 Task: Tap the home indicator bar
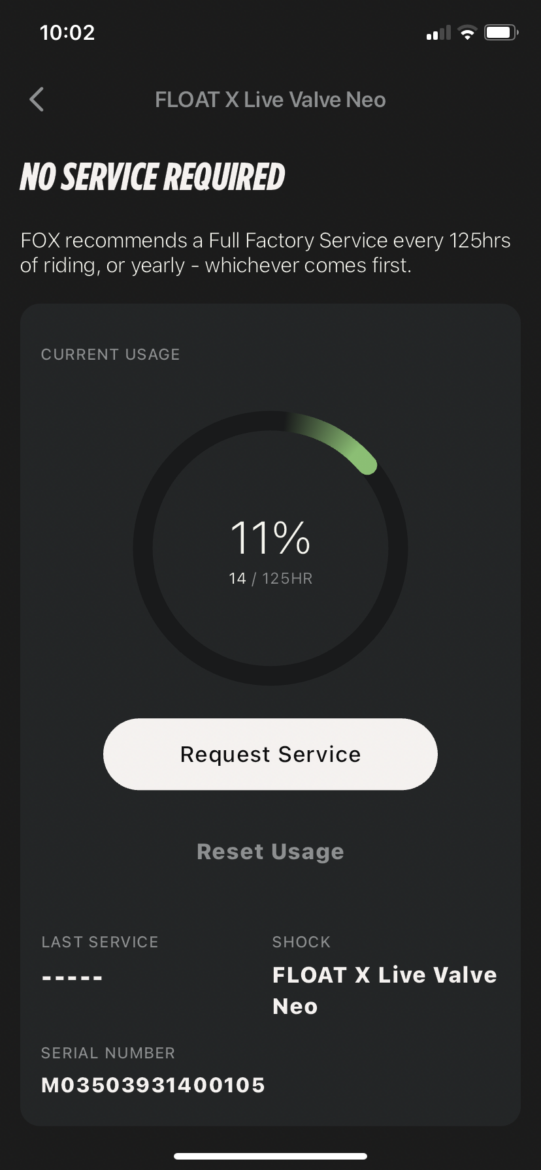click(x=270, y=1156)
